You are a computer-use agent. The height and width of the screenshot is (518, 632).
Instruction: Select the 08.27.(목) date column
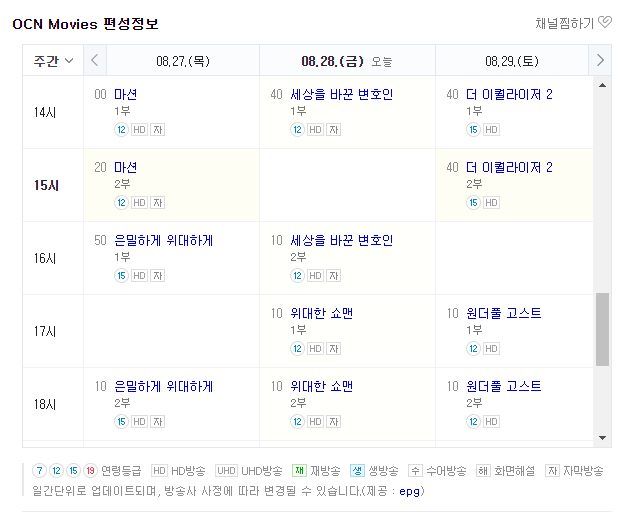pyautogui.click(x=183, y=61)
